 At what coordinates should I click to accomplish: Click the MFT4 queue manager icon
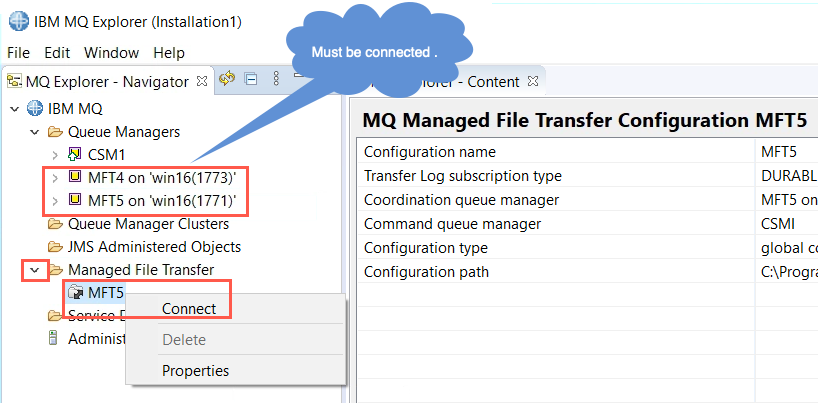75,177
